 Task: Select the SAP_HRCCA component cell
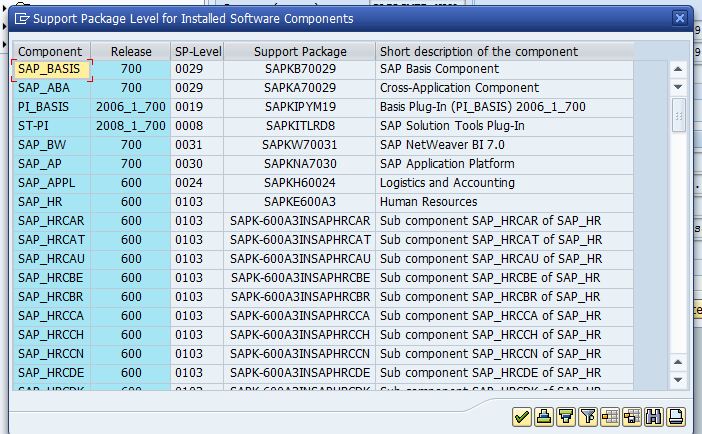coord(51,316)
